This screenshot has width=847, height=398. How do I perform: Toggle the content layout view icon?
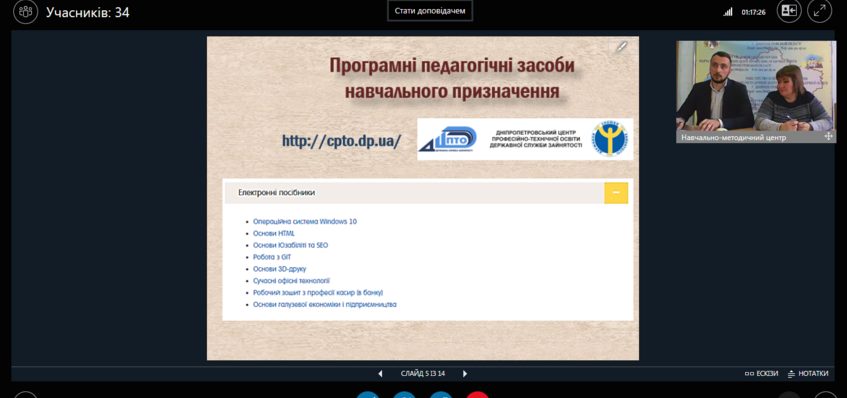pyautogui.click(x=789, y=11)
